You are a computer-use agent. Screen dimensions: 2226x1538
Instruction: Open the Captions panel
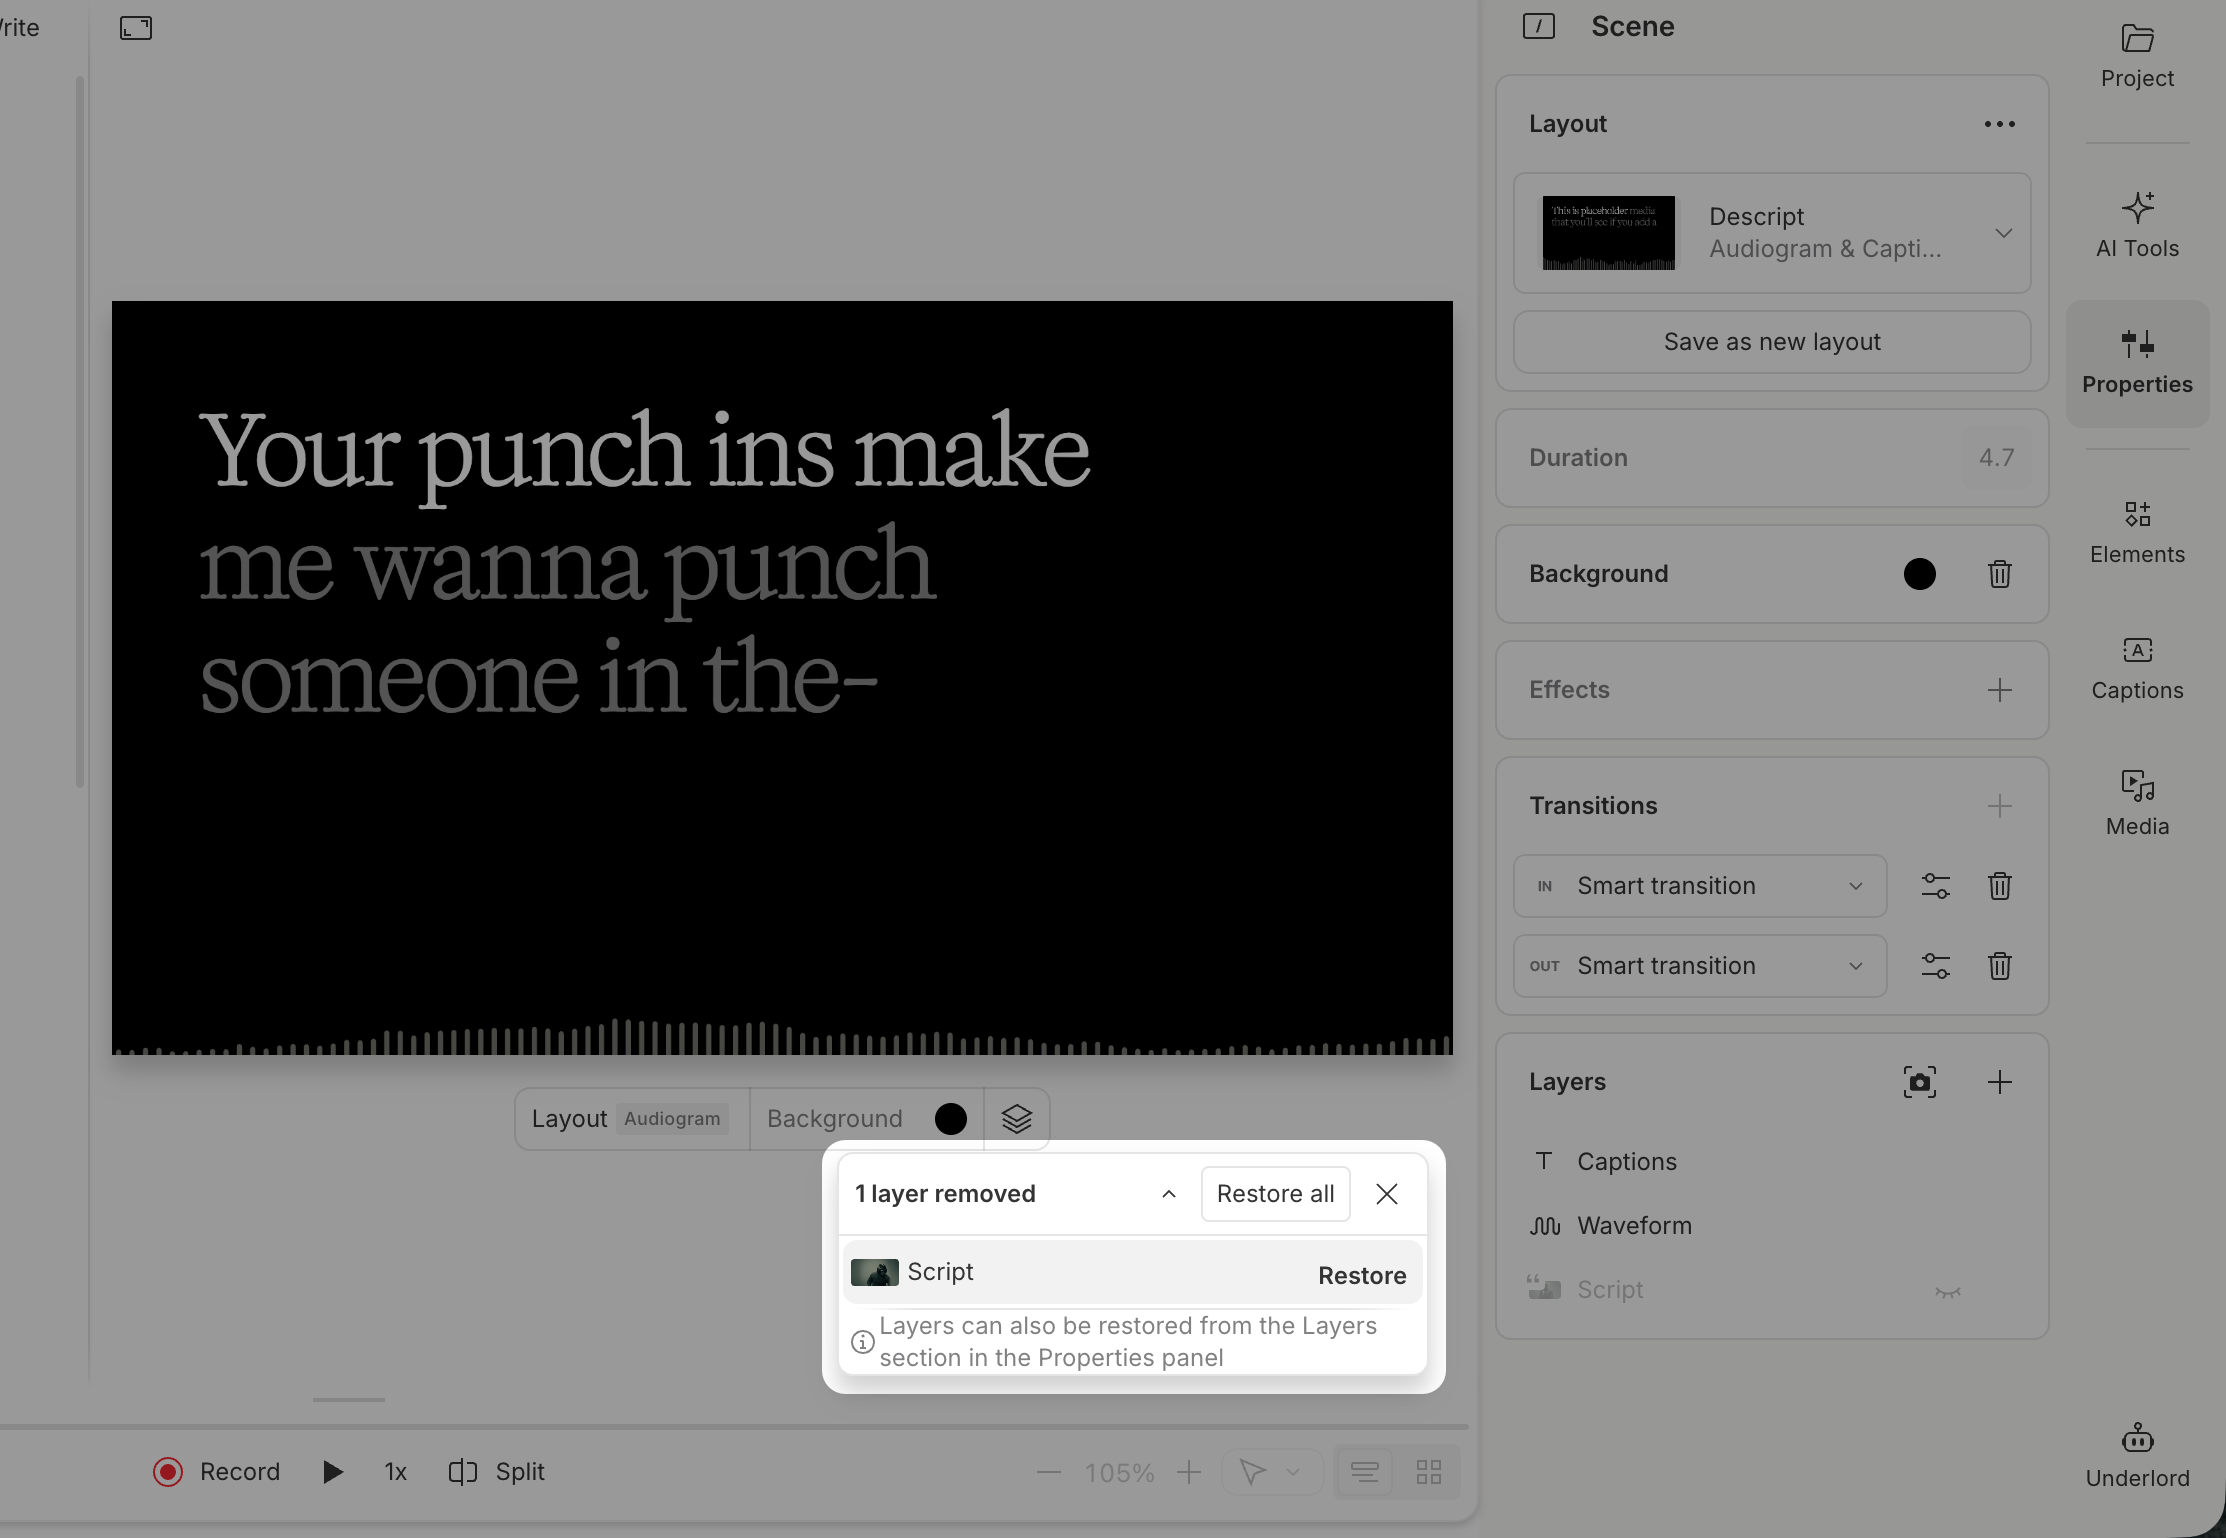click(2137, 665)
